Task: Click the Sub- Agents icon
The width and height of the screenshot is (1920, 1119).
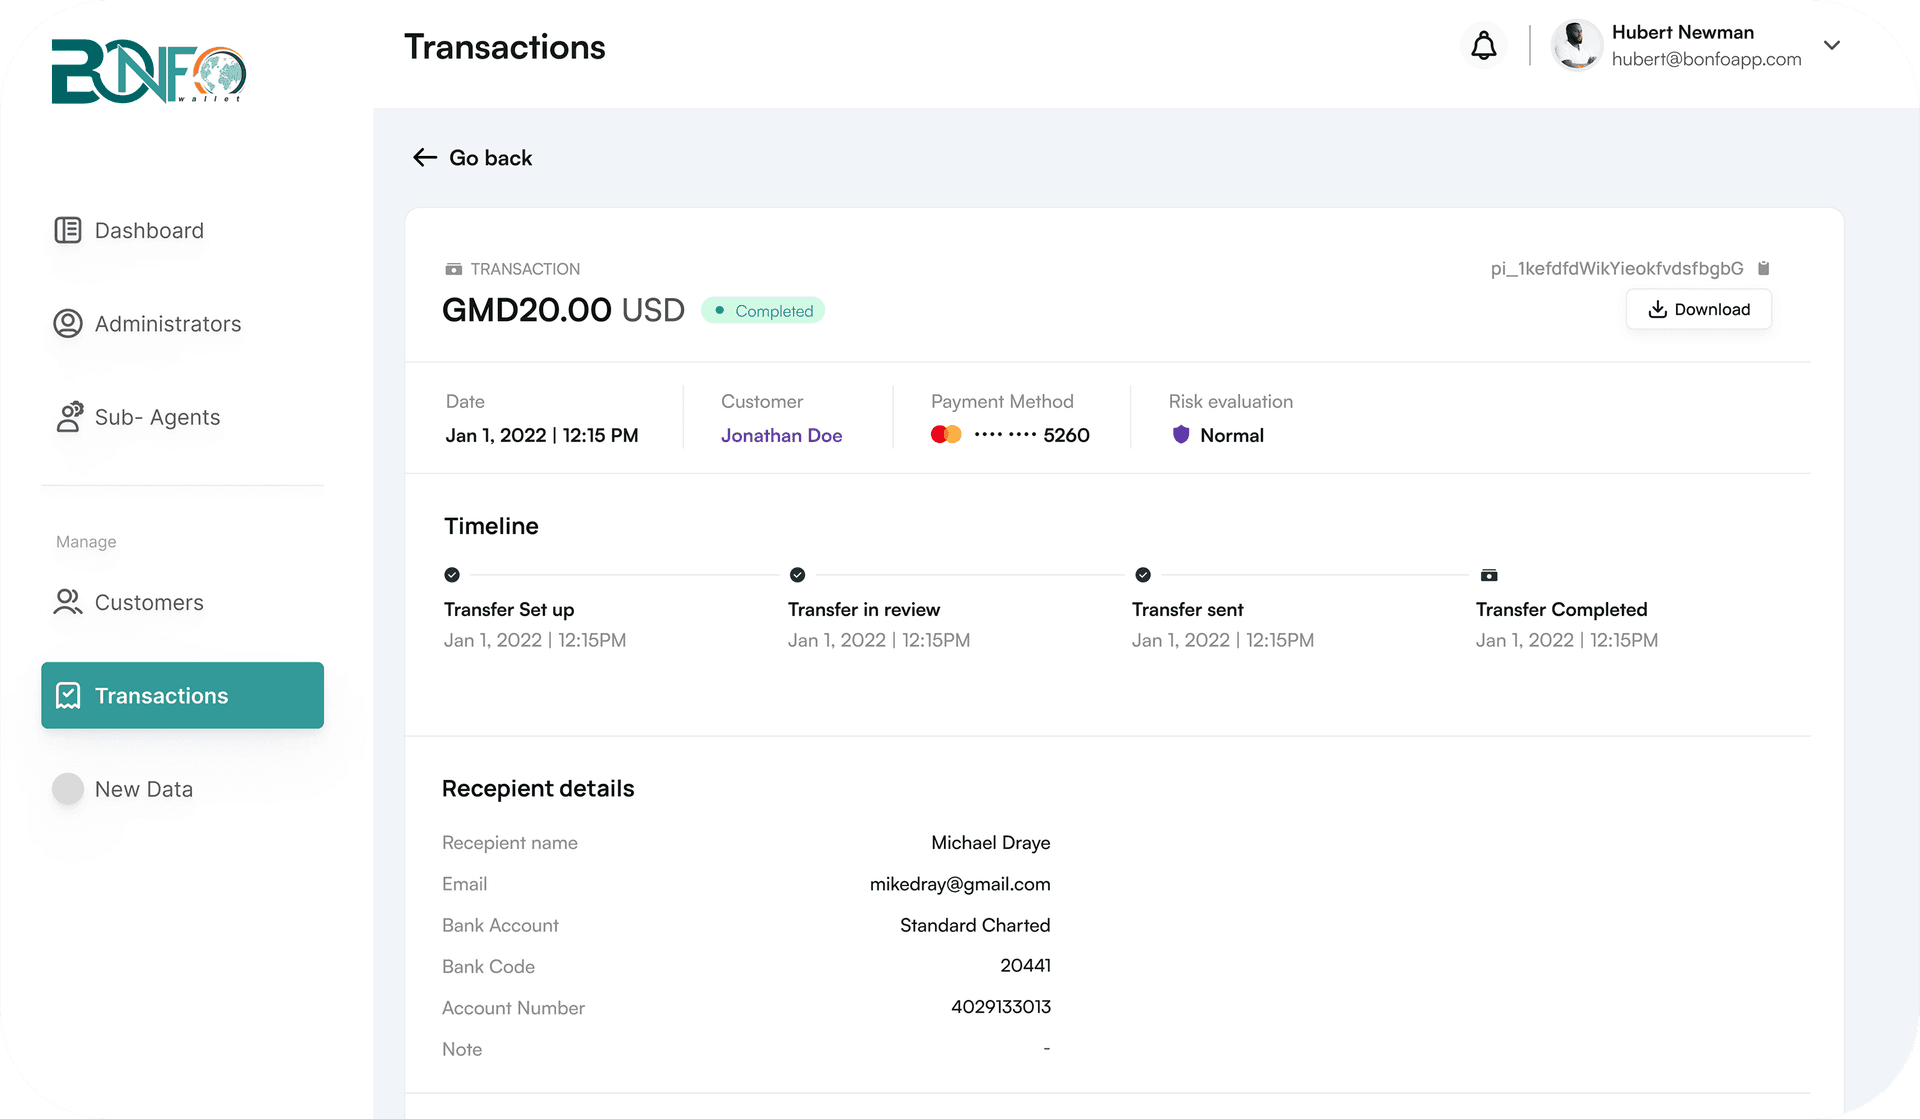Action: click(69, 417)
